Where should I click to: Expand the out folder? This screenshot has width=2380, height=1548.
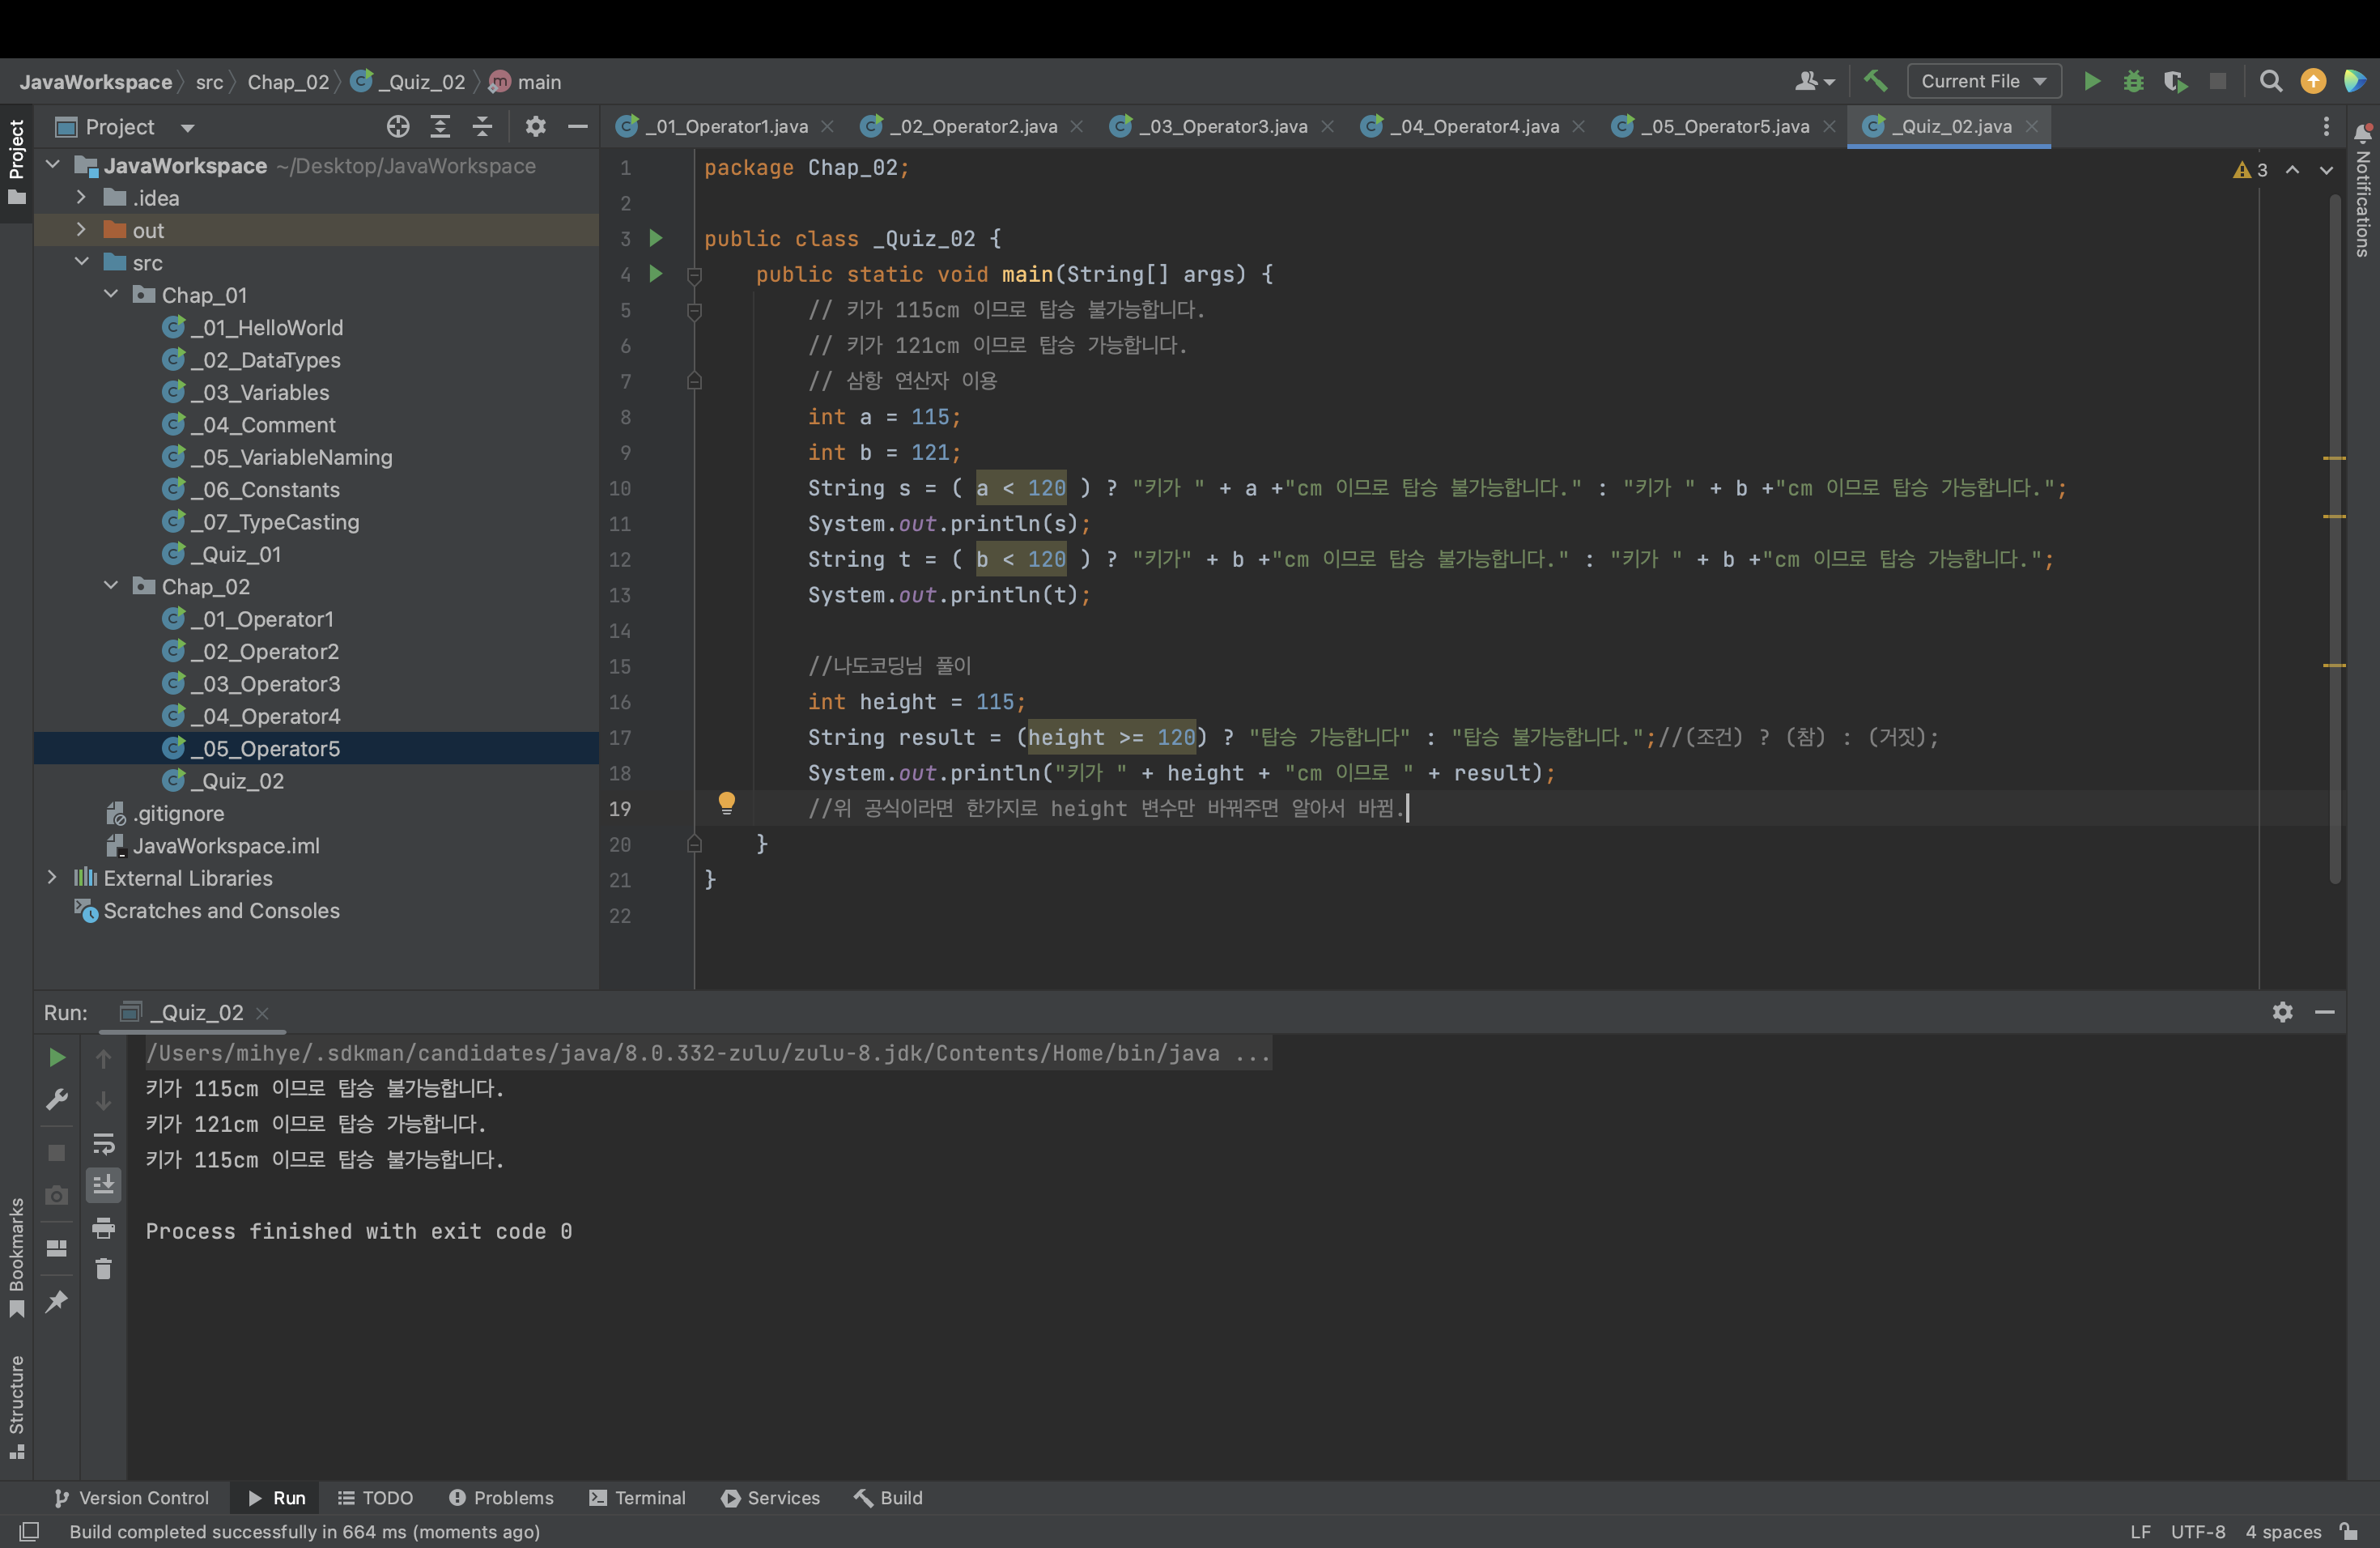point(81,230)
